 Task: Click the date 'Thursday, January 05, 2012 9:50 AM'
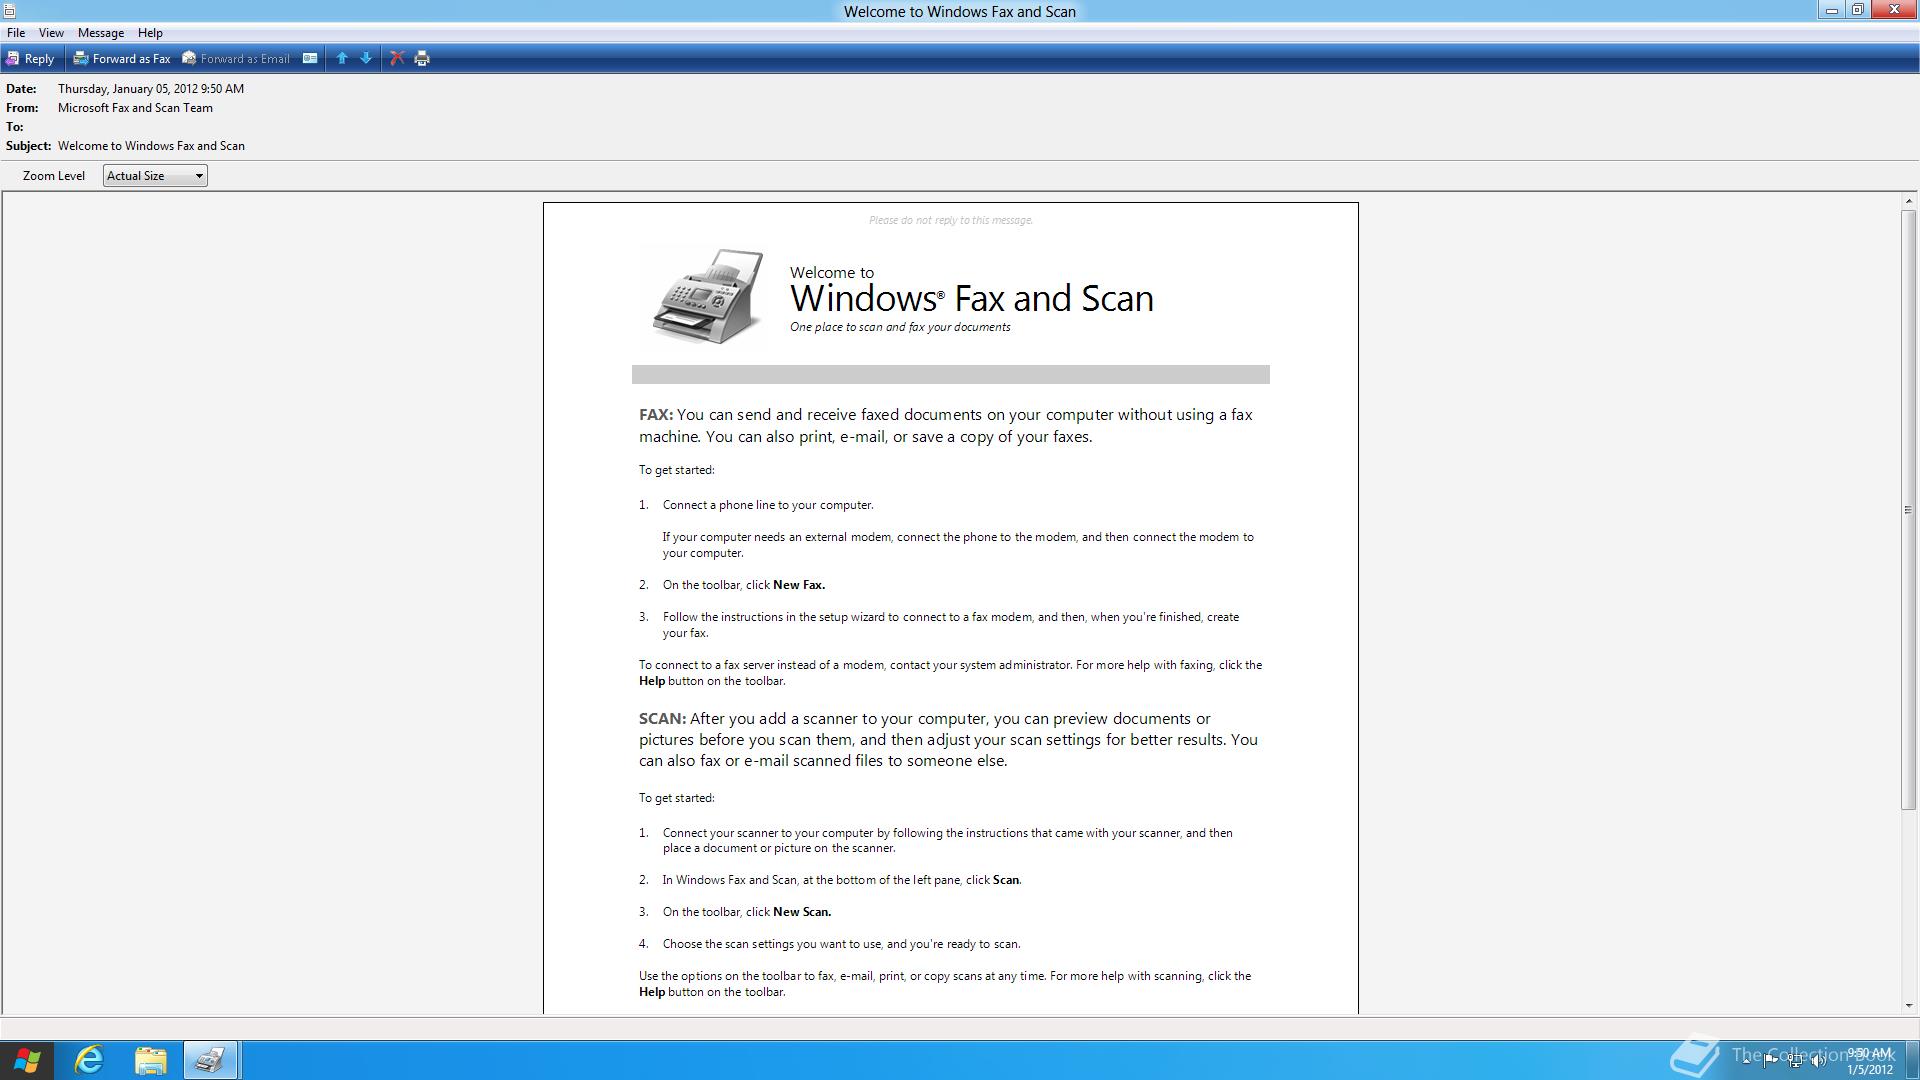(151, 89)
